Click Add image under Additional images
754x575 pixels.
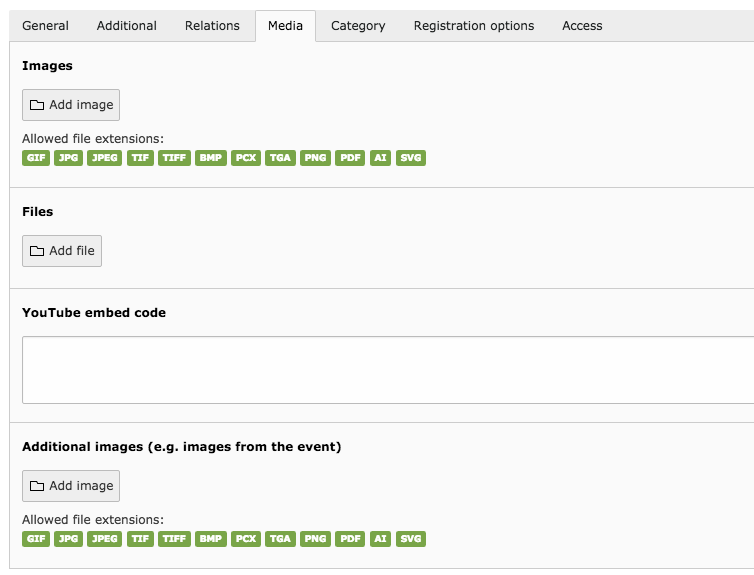pyautogui.click(x=71, y=486)
